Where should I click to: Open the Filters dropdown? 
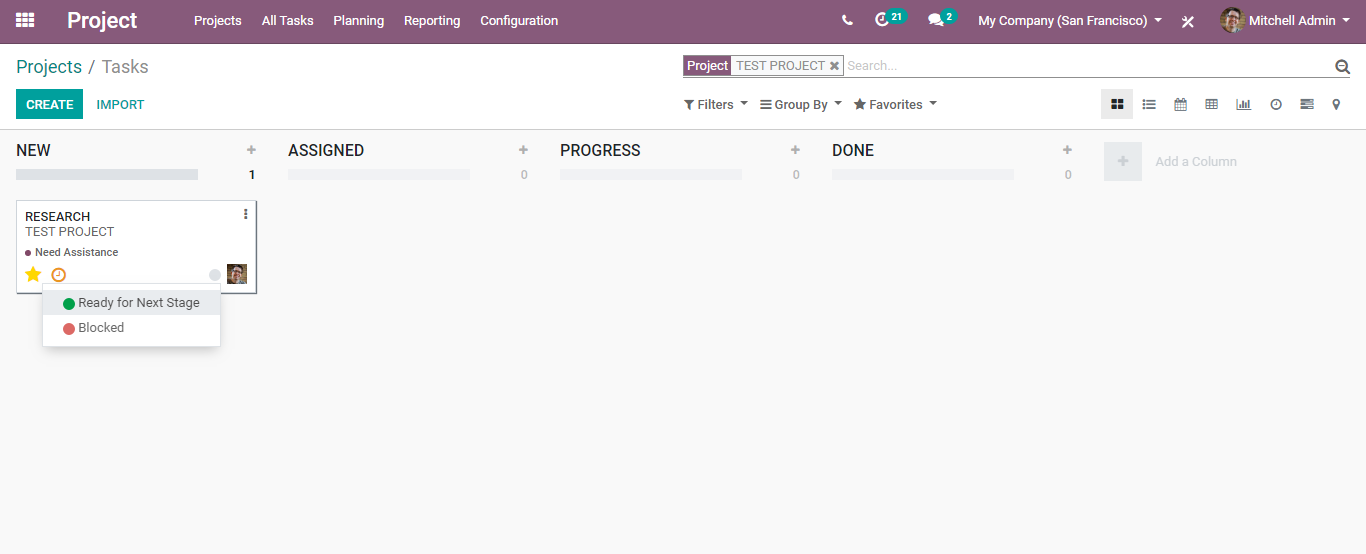(x=716, y=104)
